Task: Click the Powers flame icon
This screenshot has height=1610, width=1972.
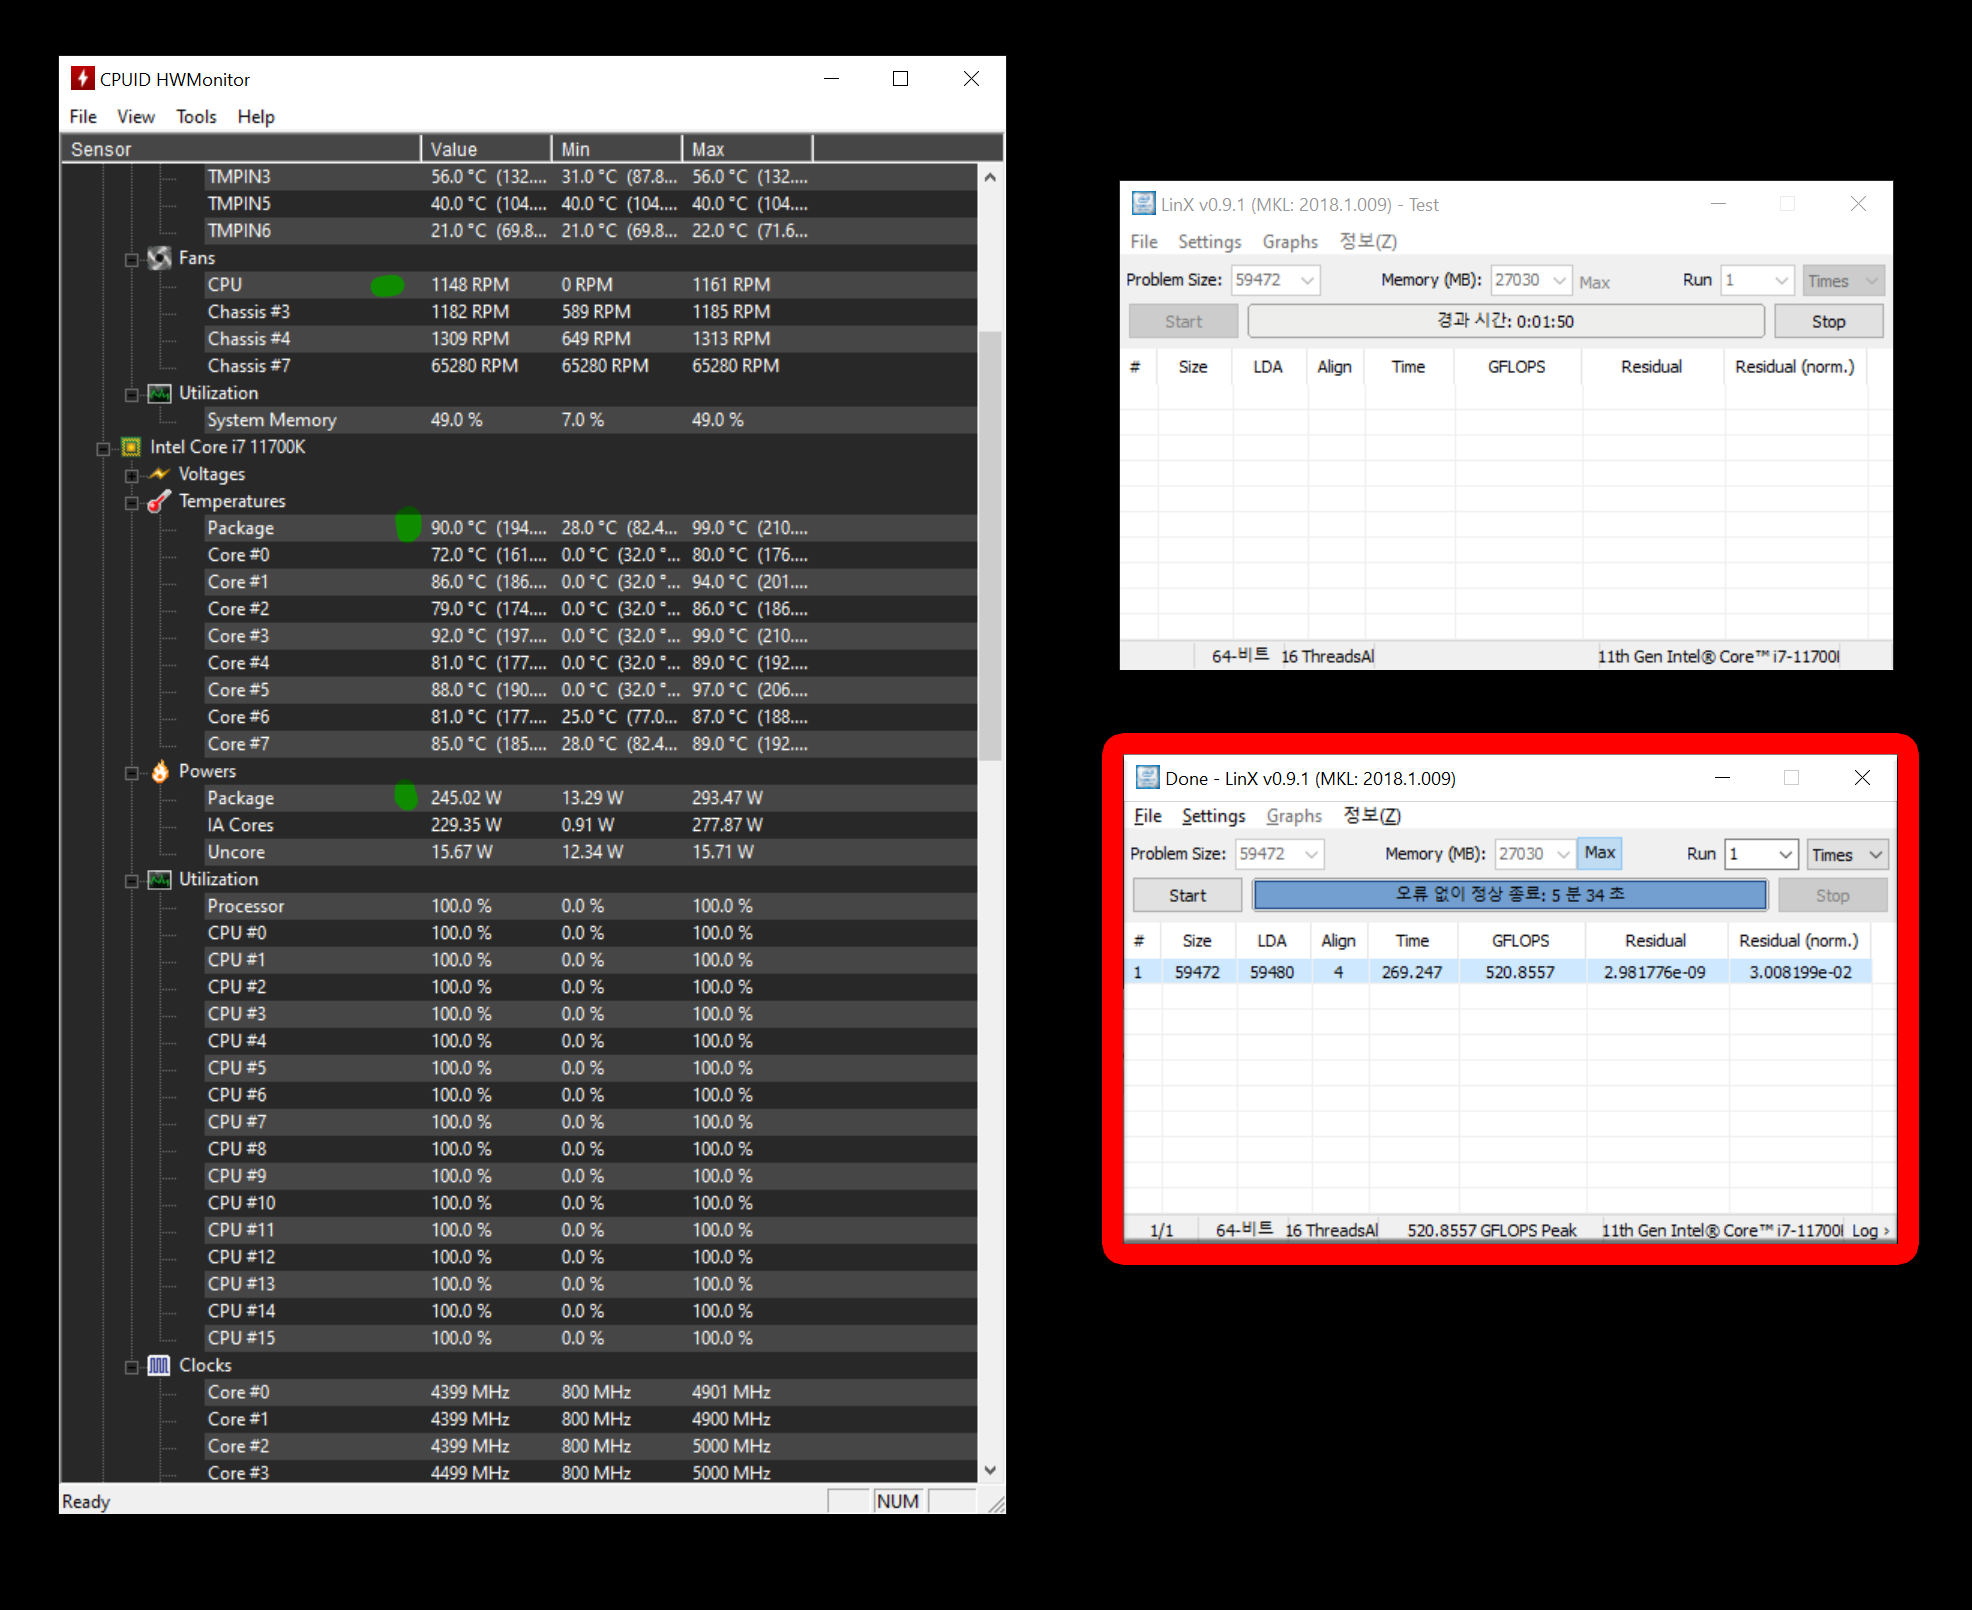Action: click(x=160, y=771)
